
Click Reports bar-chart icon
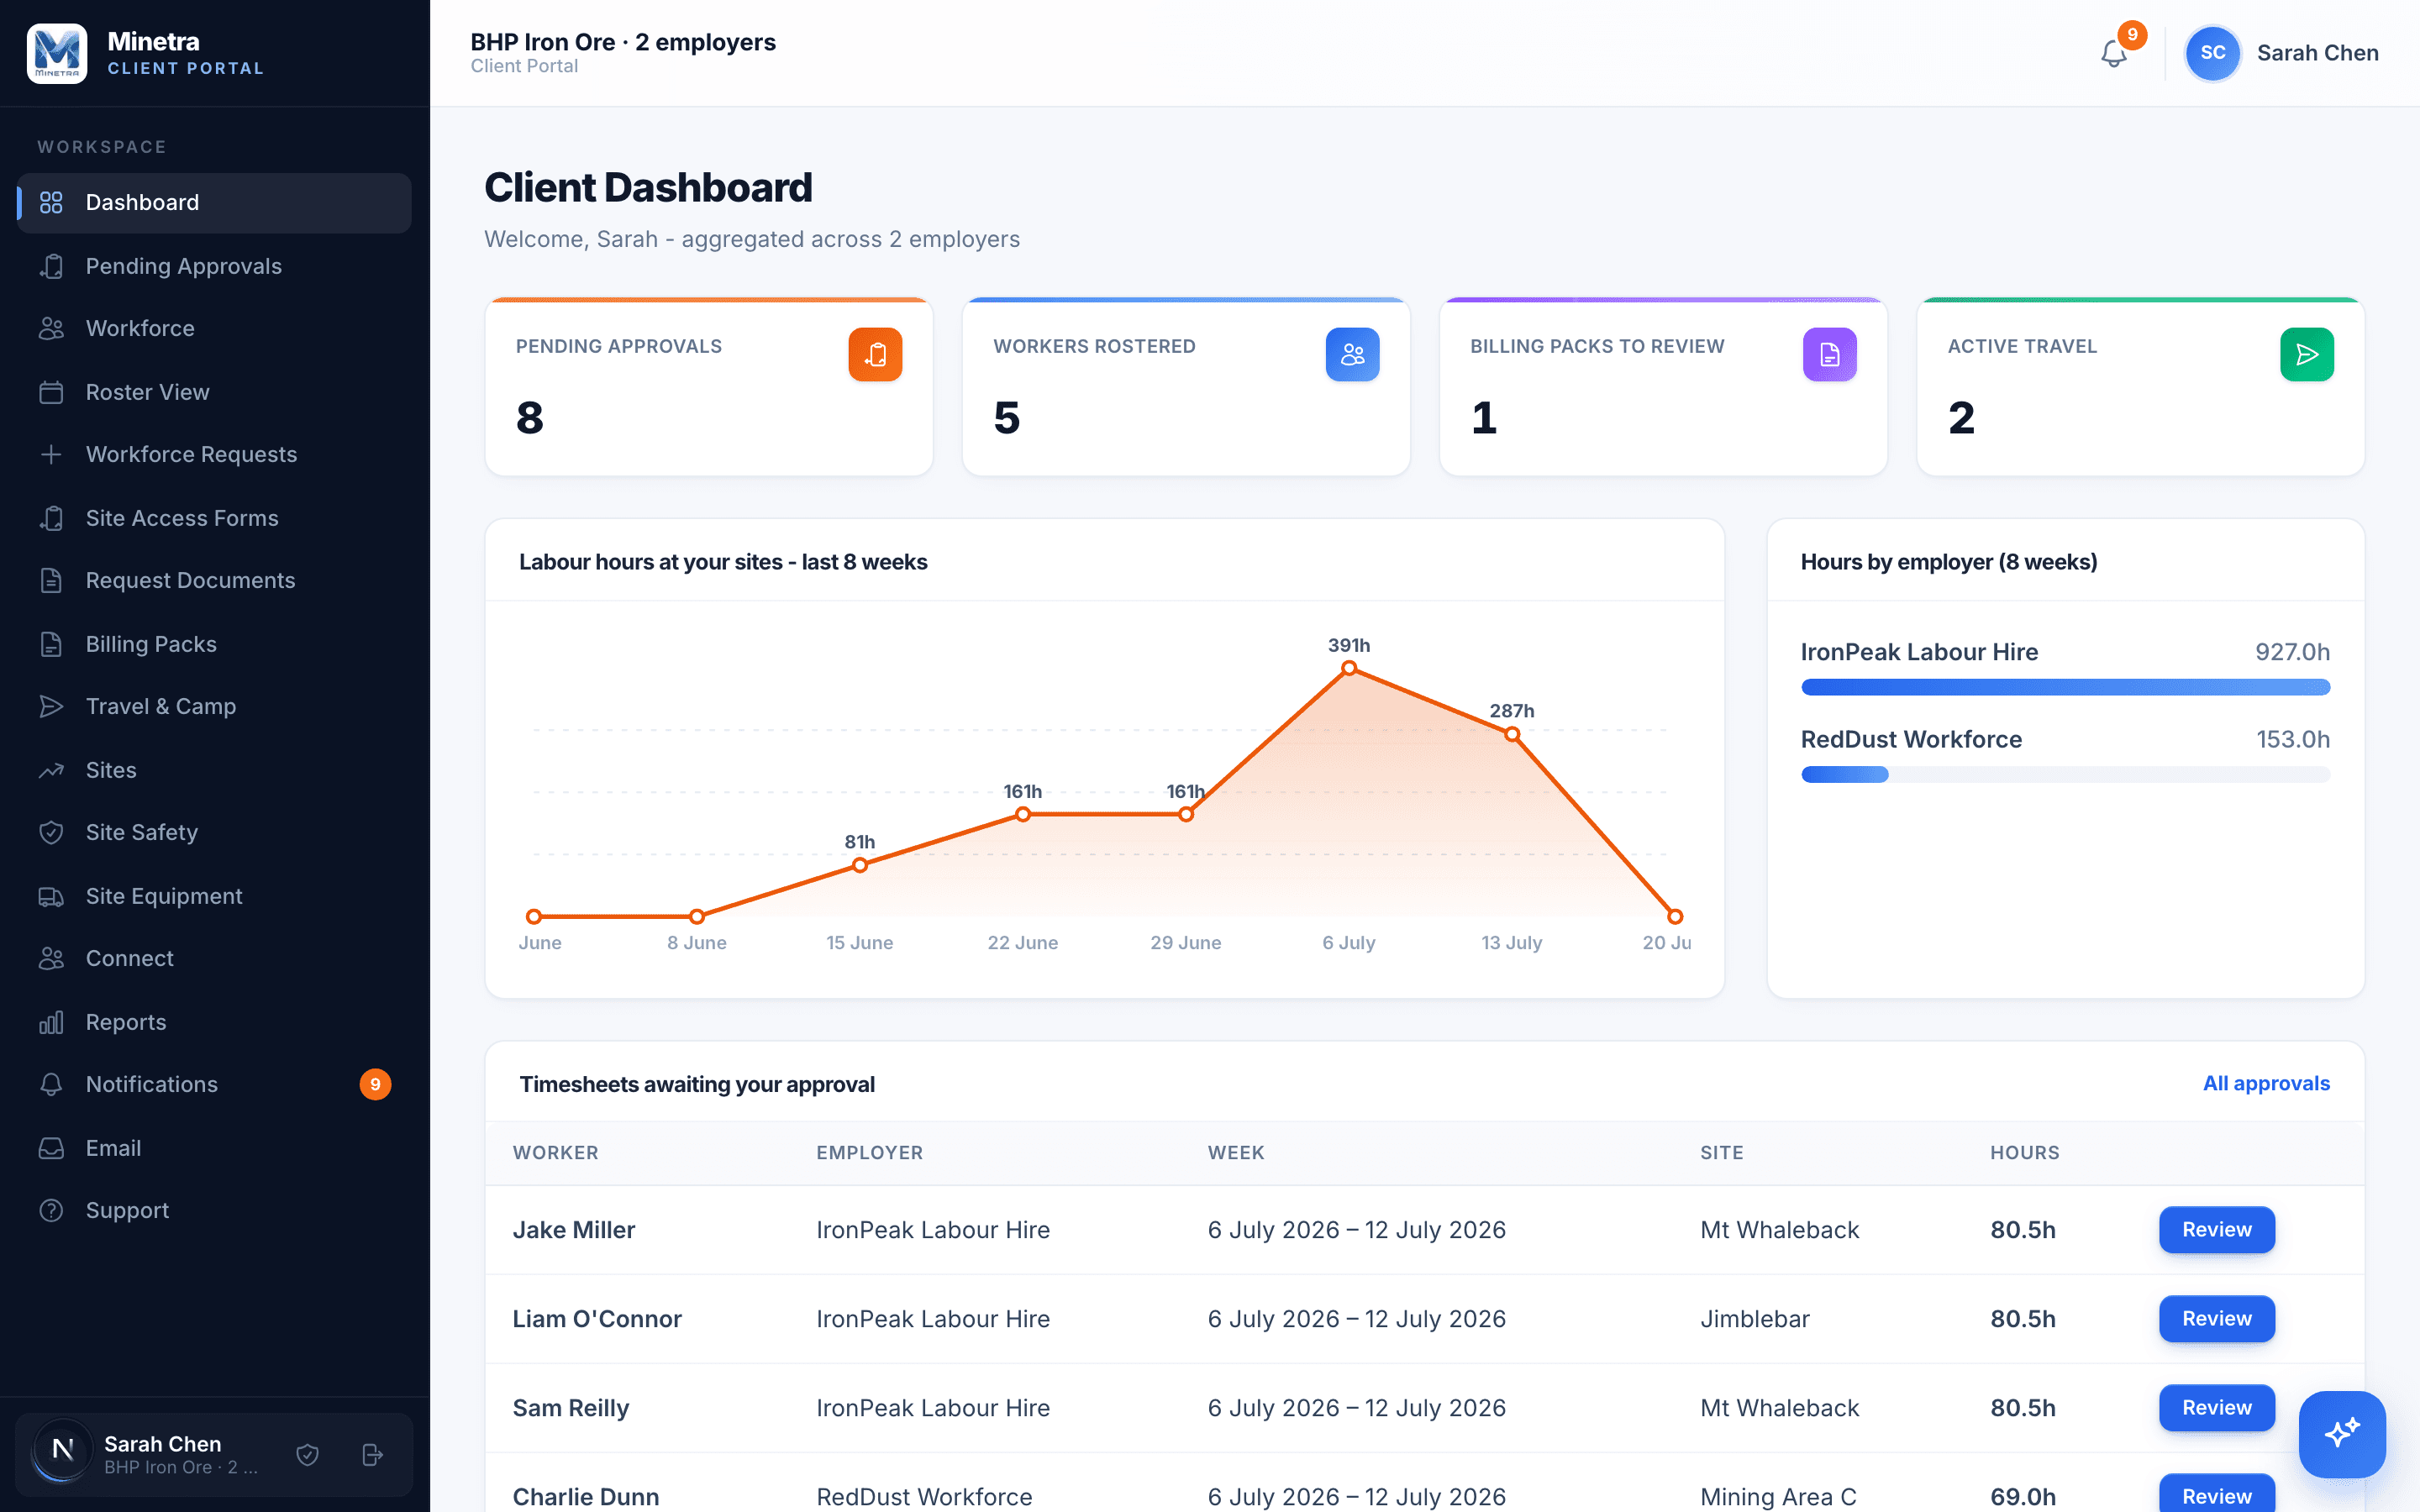(51, 1022)
